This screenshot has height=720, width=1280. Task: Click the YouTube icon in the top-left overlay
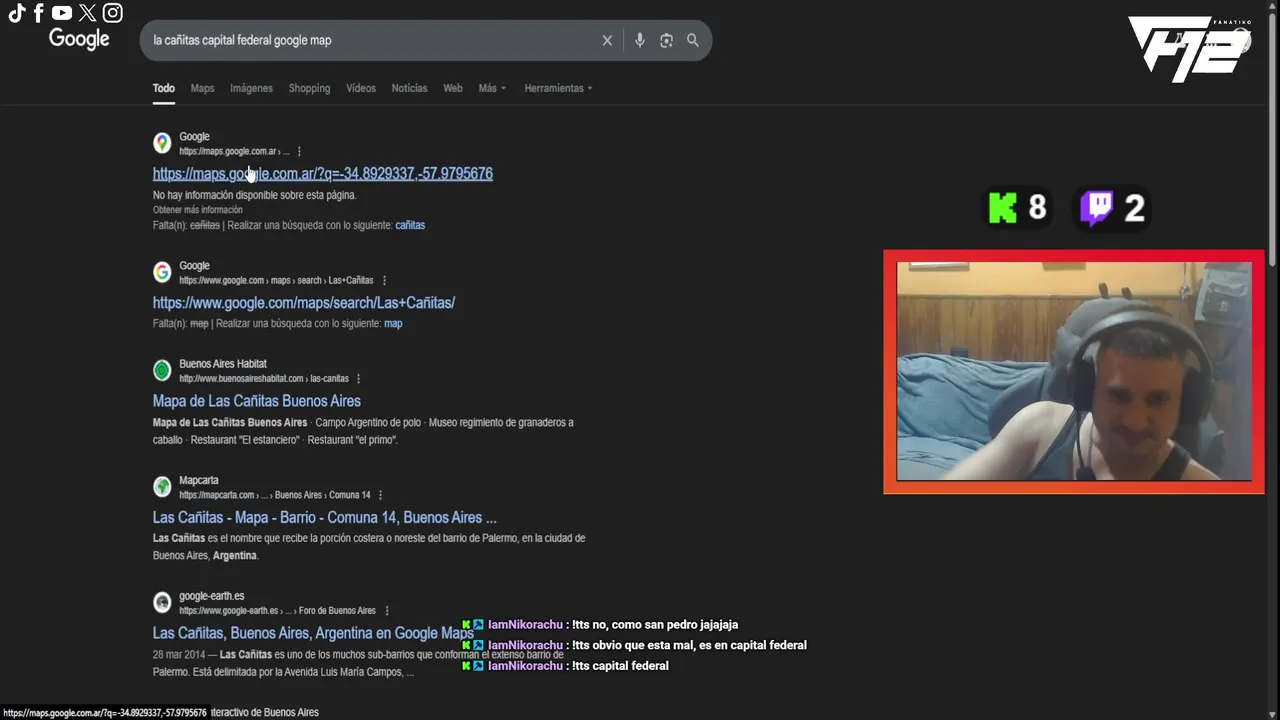tap(62, 13)
